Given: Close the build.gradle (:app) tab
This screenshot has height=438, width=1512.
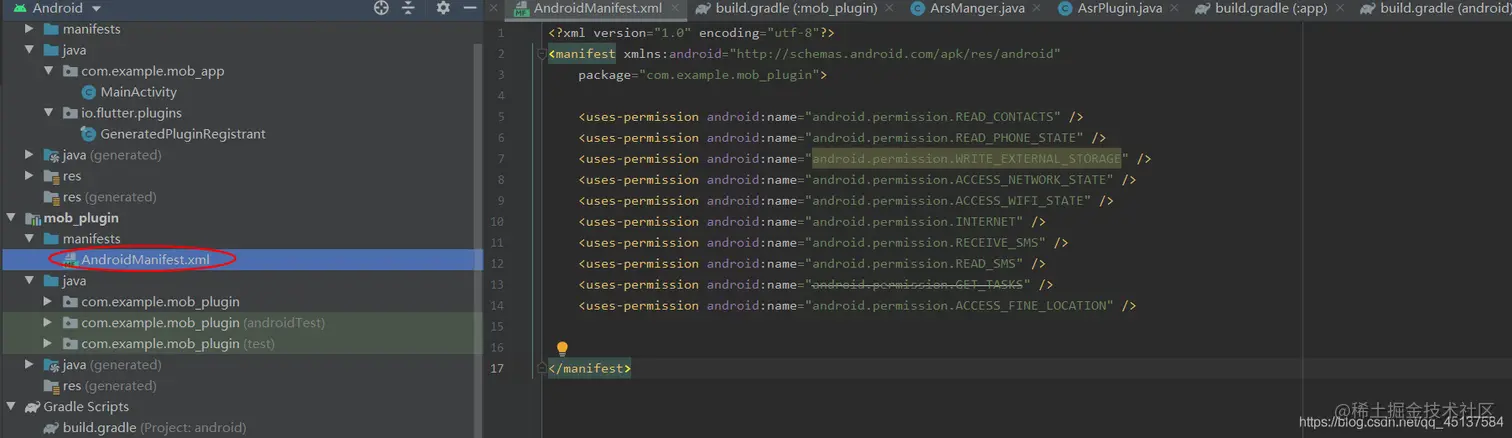Looking at the screenshot, I should (x=1339, y=8).
